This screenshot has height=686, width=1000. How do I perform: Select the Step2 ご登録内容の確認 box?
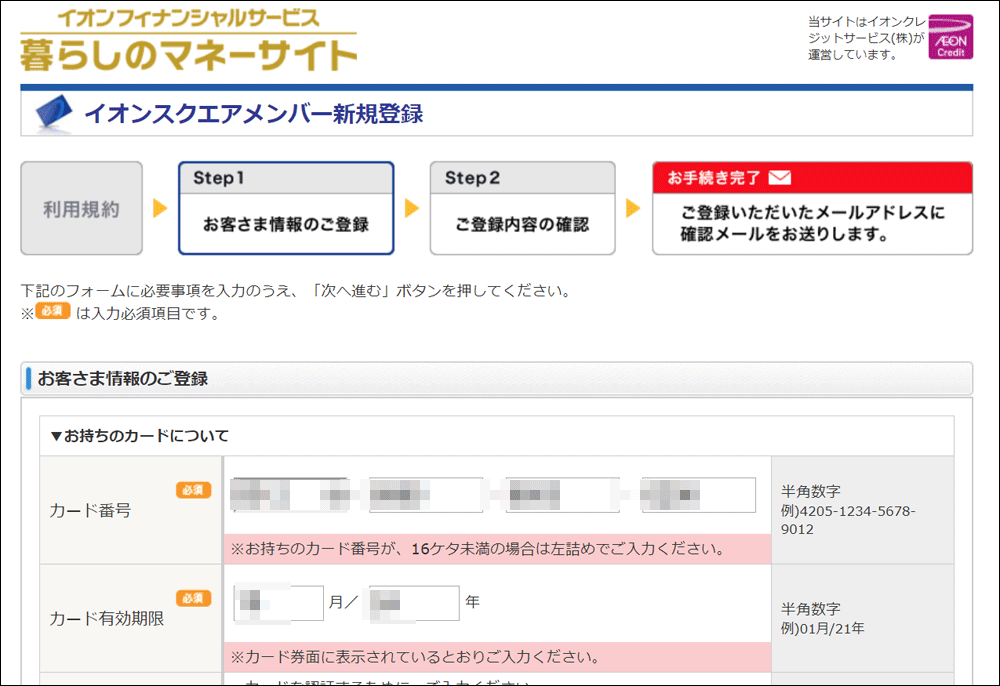point(522,208)
